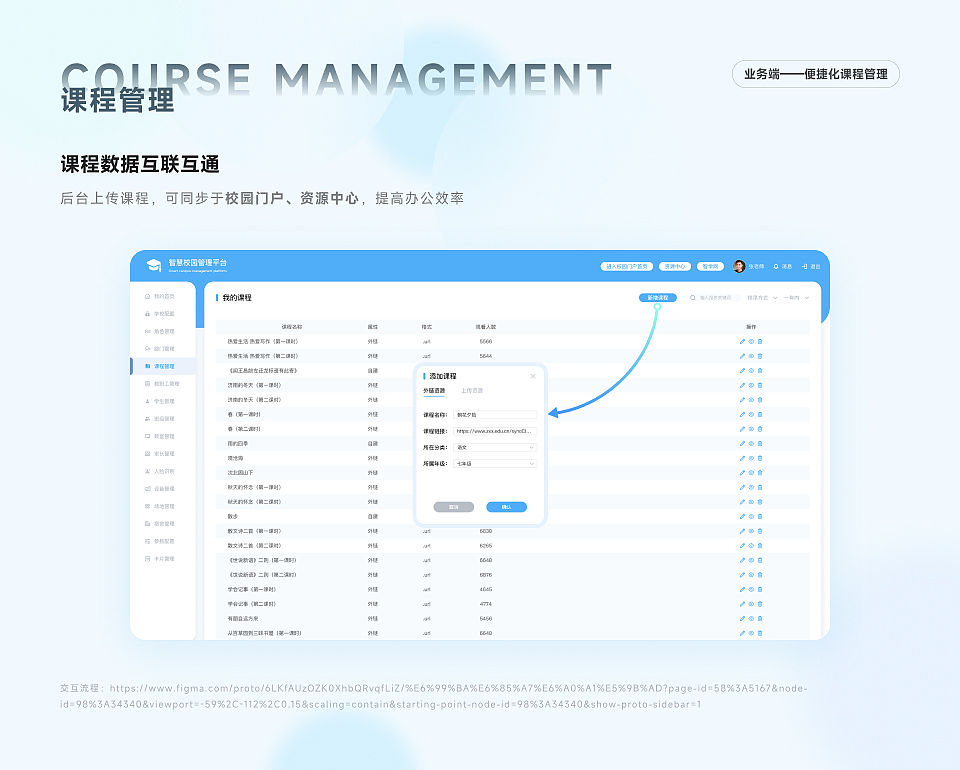Image resolution: width=960 pixels, height=770 pixels.
Task: Delete the course with 6640 views 《世说新语》 row
Action: pyautogui.click(x=760, y=561)
